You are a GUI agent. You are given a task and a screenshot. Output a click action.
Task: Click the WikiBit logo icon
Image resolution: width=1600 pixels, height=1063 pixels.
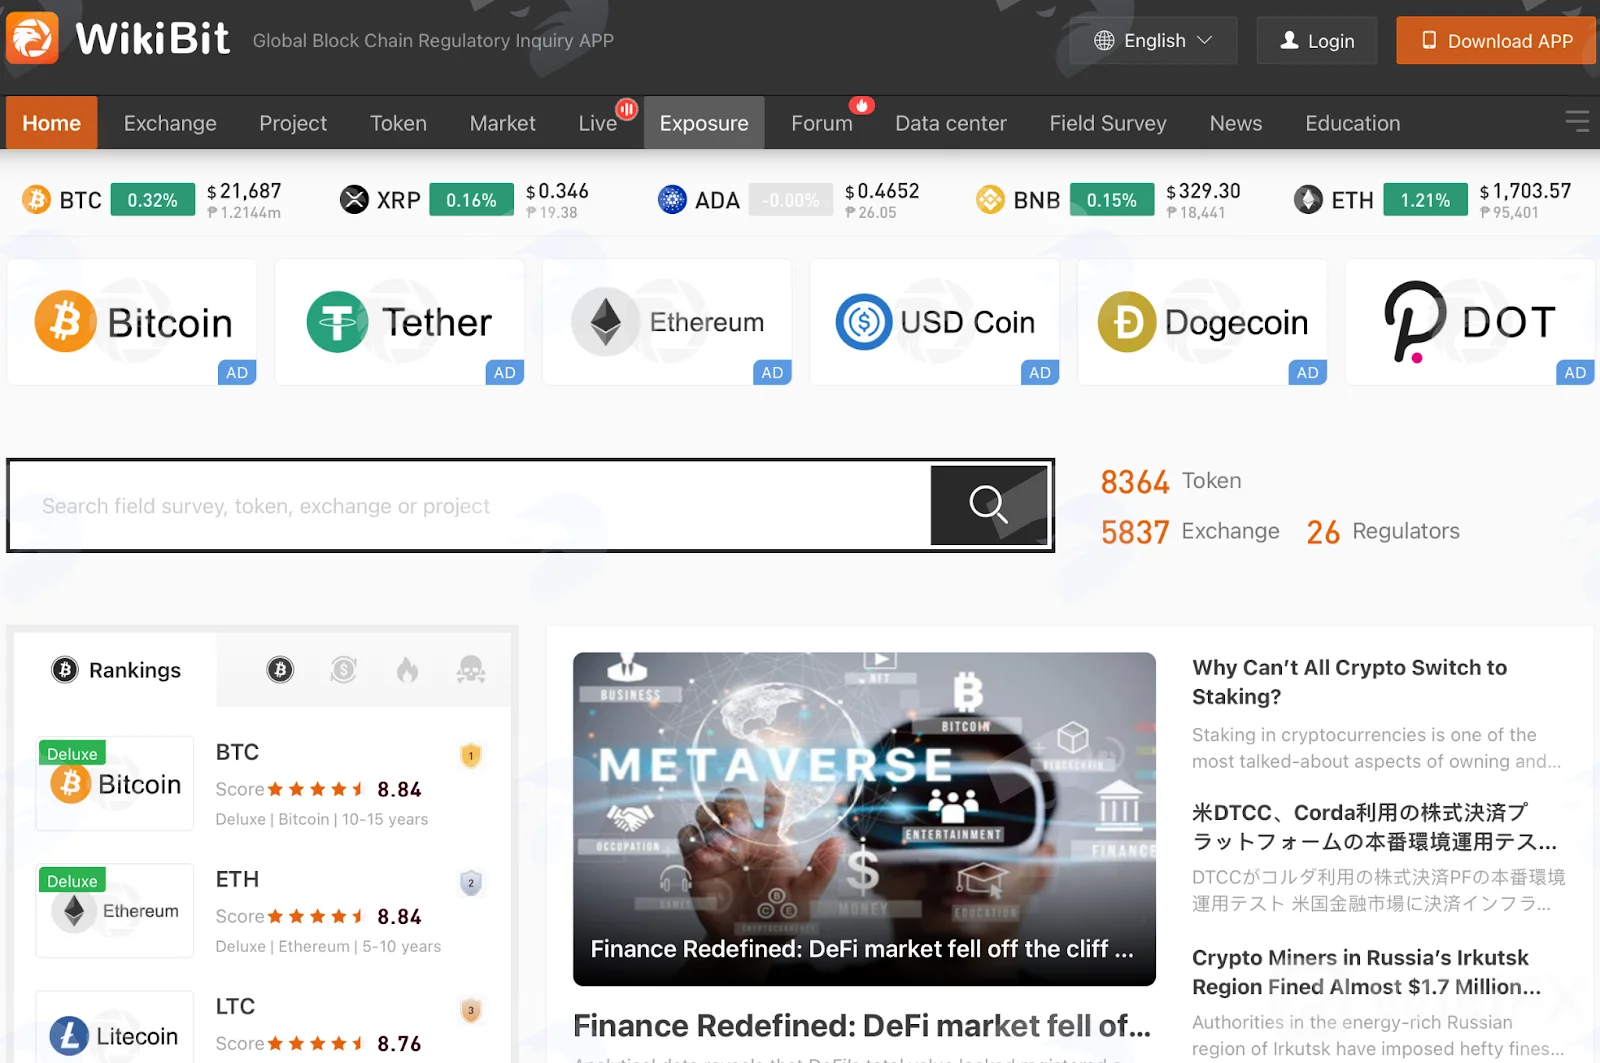[32, 38]
